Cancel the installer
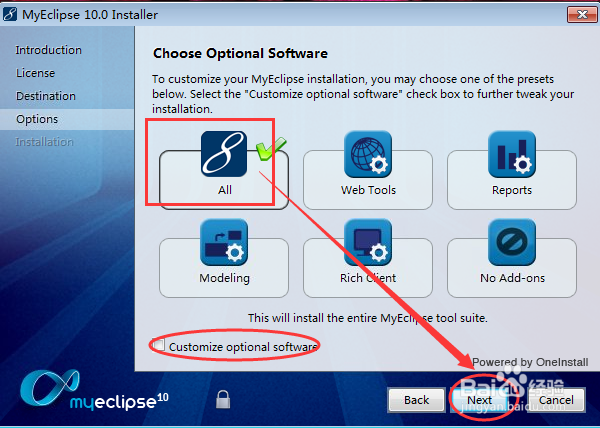600x428 pixels. [x=556, y=400]
